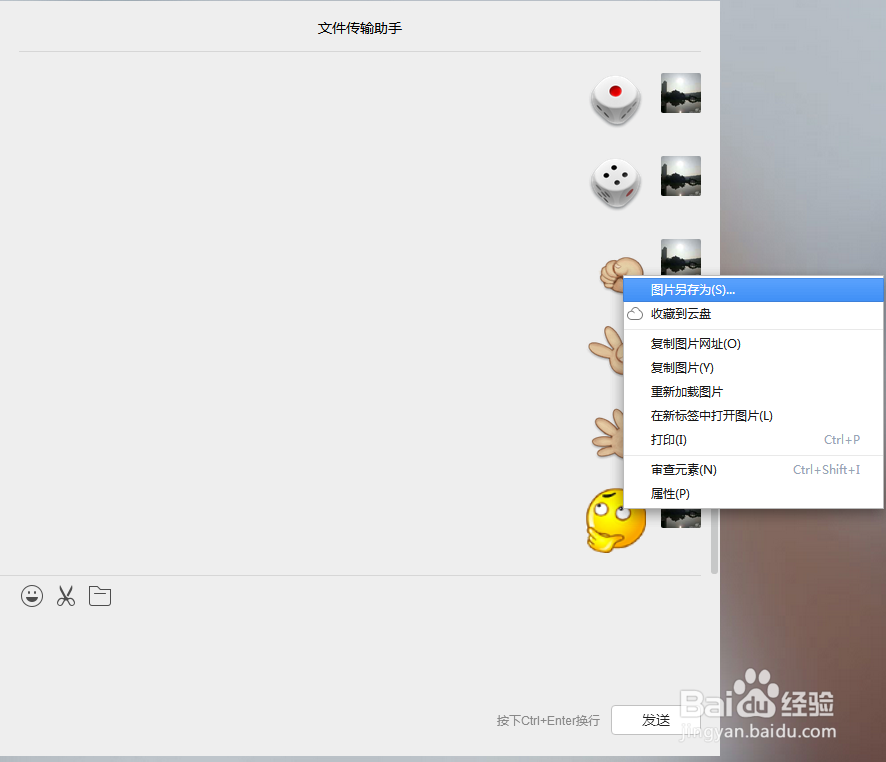
Task: Click the scissors hand gesture sticker
Action: tap(606, 350)
